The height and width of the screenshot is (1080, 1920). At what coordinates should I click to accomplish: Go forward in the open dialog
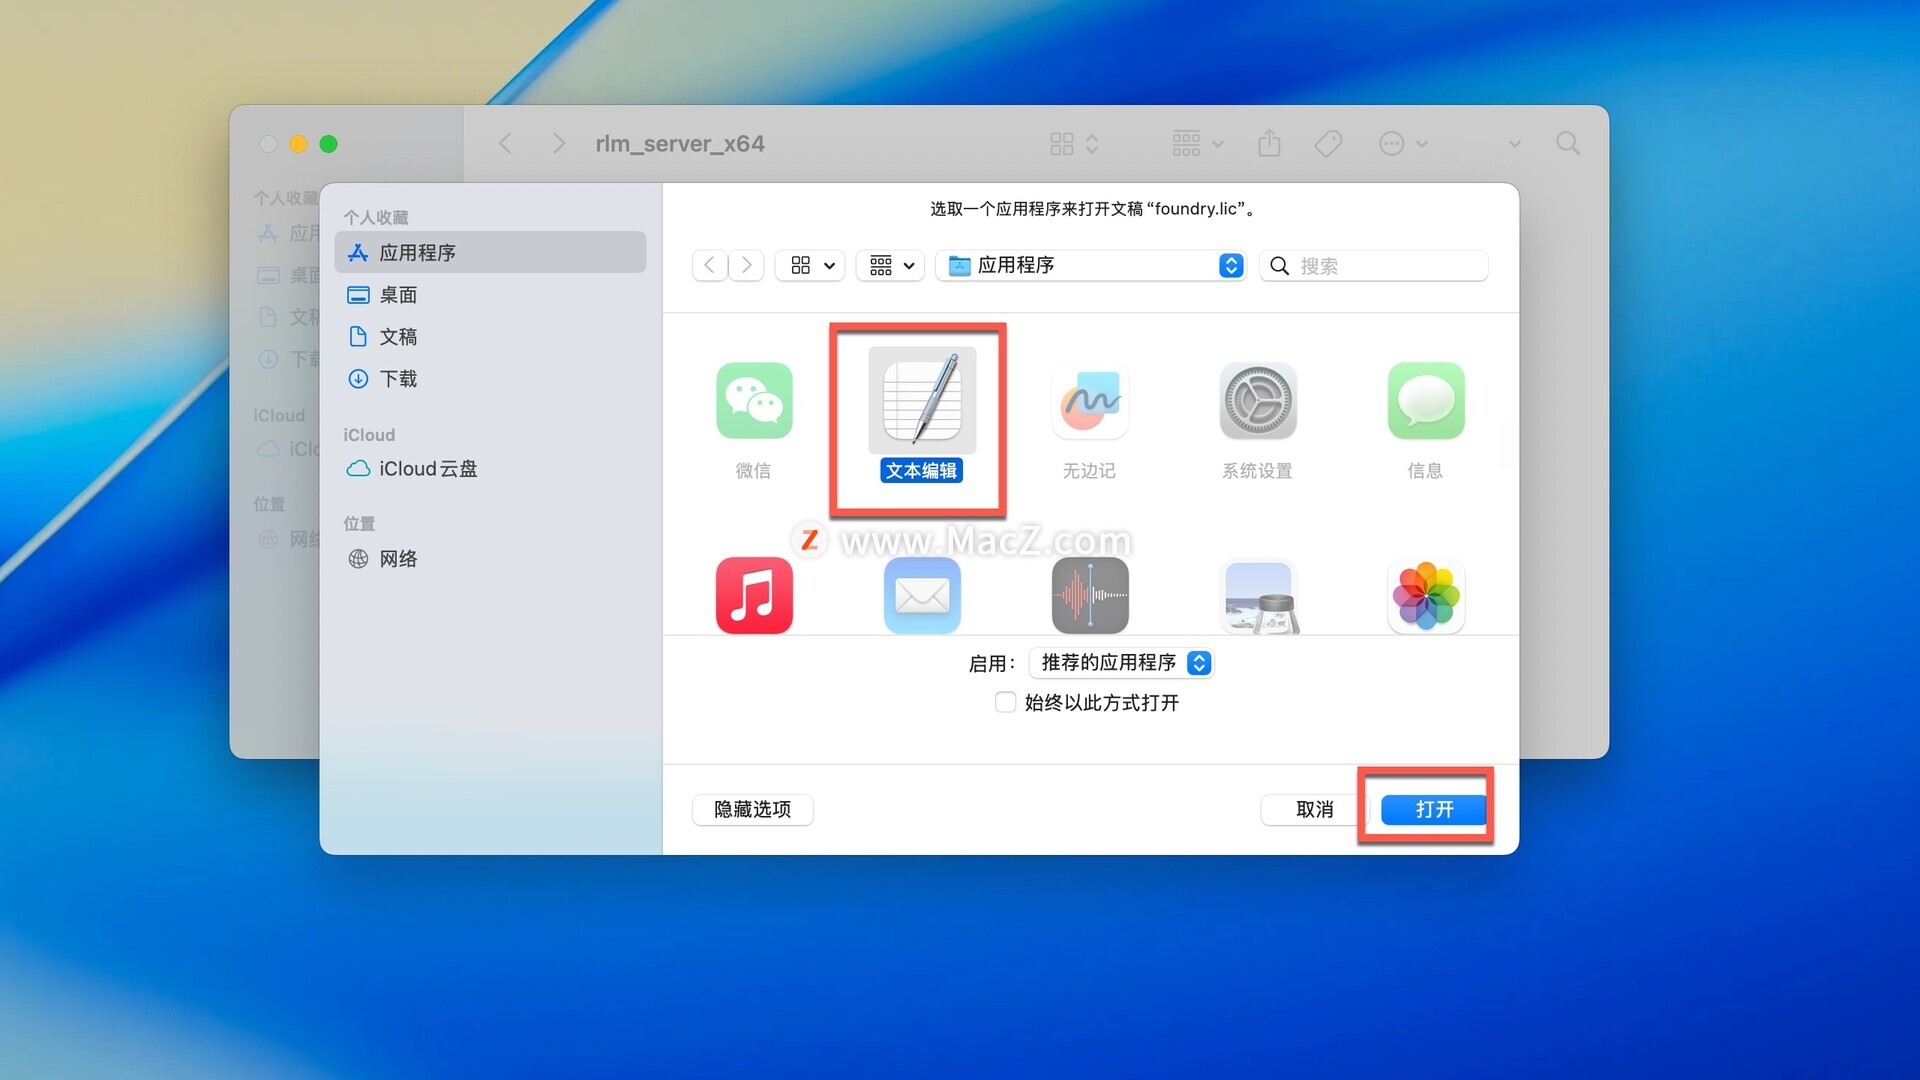[746, 265]
